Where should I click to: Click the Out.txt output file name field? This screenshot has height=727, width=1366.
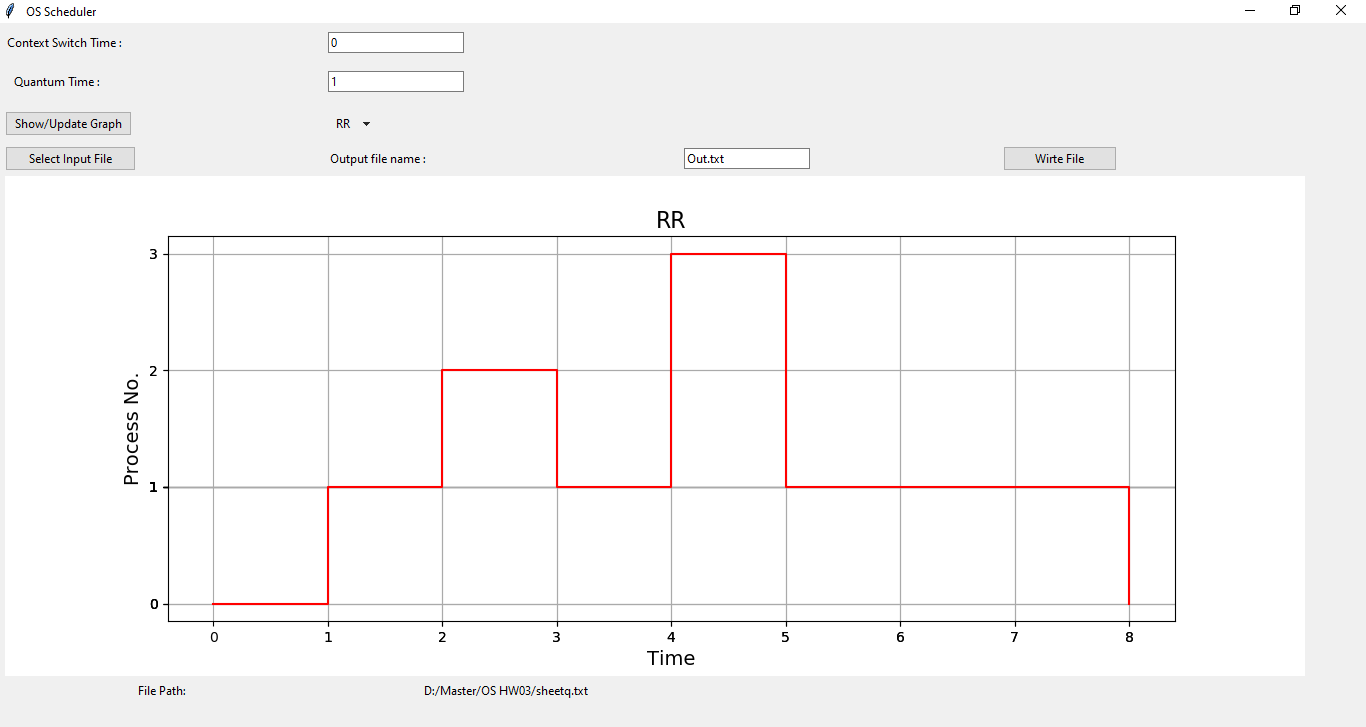click(x=747, y=158)
